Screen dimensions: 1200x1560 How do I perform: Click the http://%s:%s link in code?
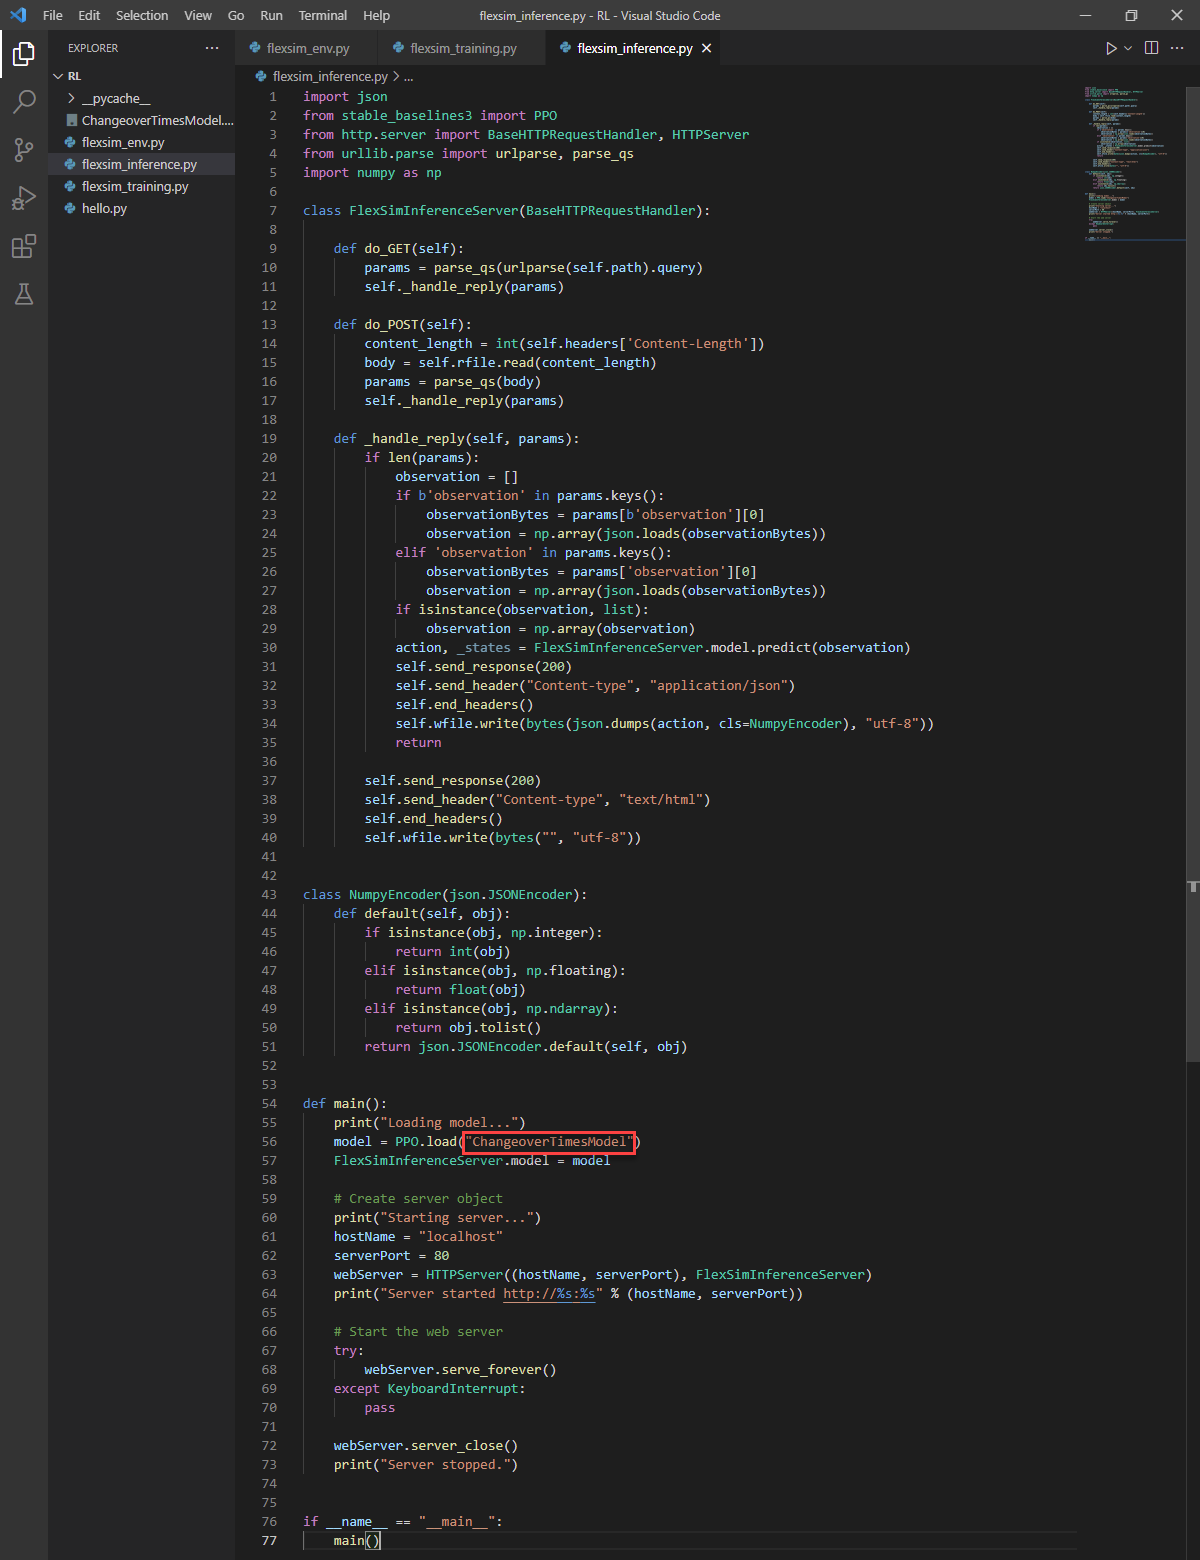pos(549,1293)
